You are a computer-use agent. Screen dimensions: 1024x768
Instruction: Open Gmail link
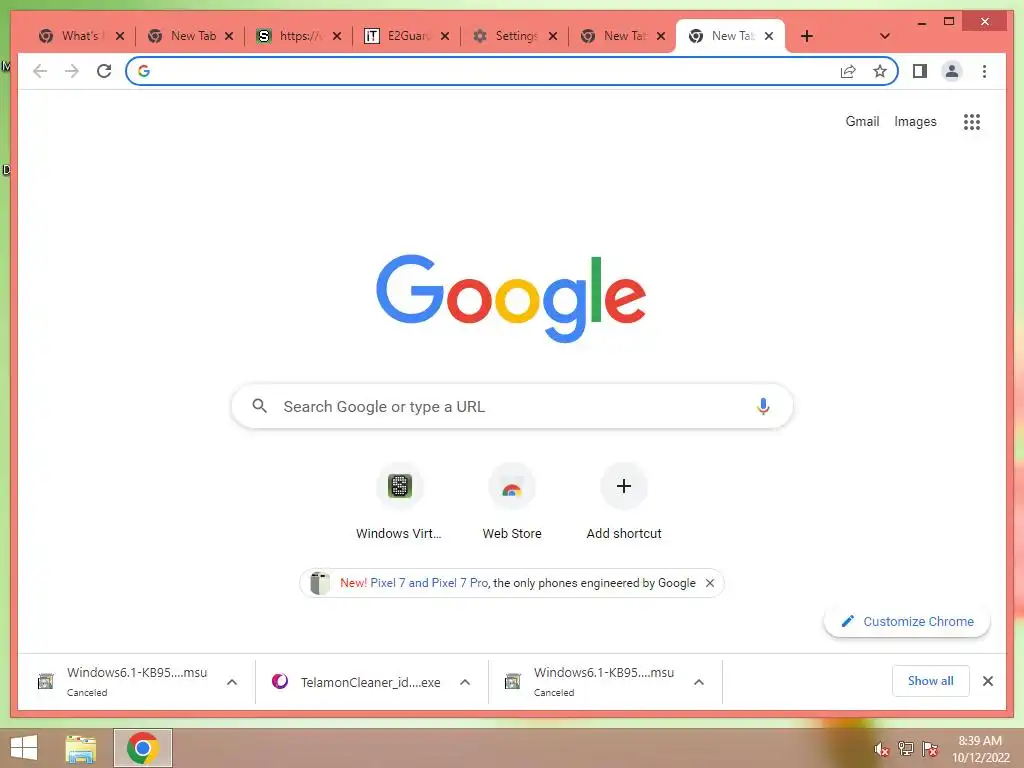[x=862, y=121]
